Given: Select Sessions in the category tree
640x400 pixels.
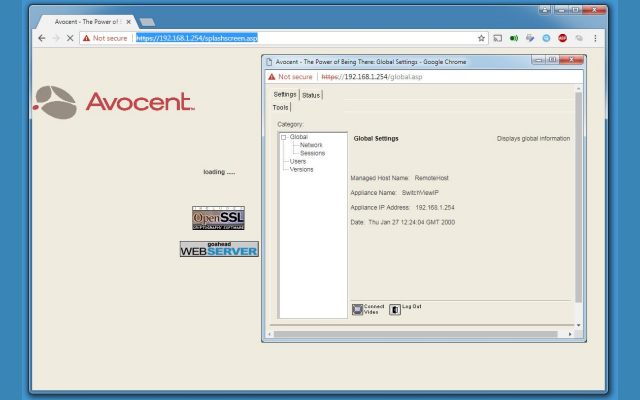Looking at the screenshot, I should (313, 153).
